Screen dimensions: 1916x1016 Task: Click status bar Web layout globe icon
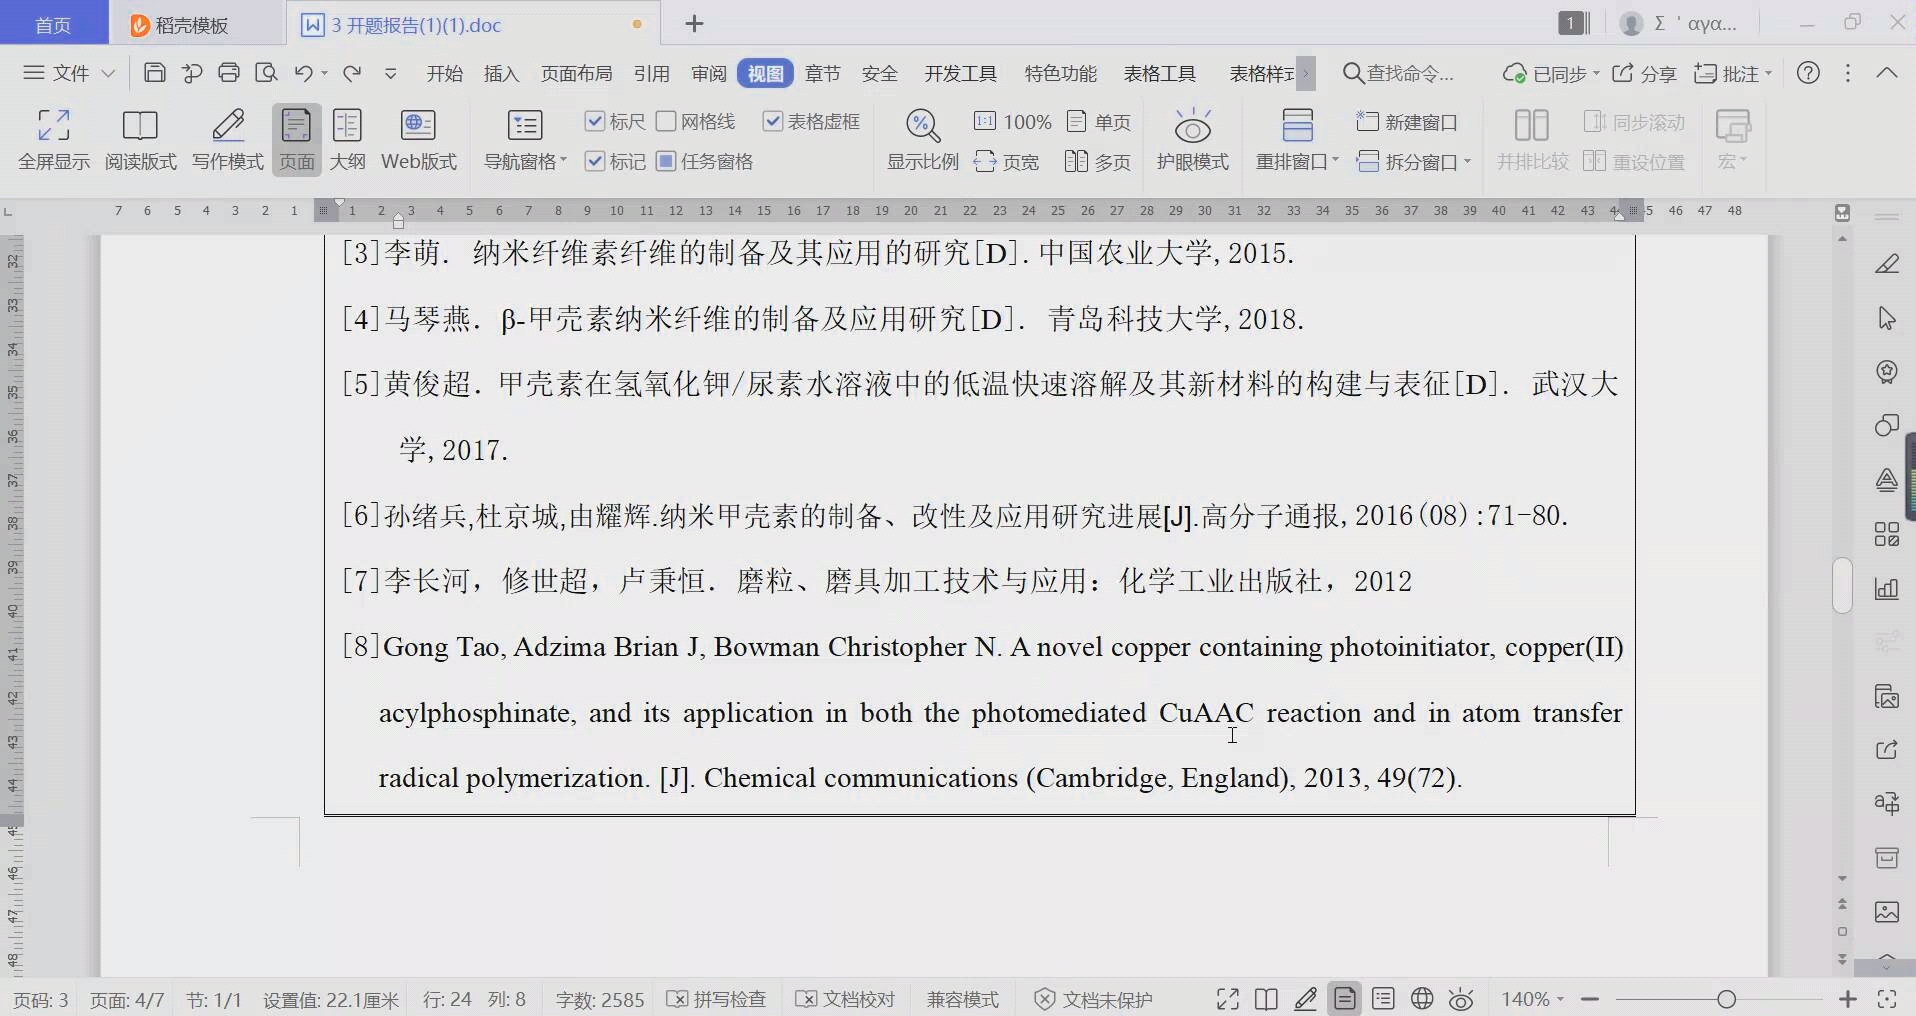pos(1422,999)
